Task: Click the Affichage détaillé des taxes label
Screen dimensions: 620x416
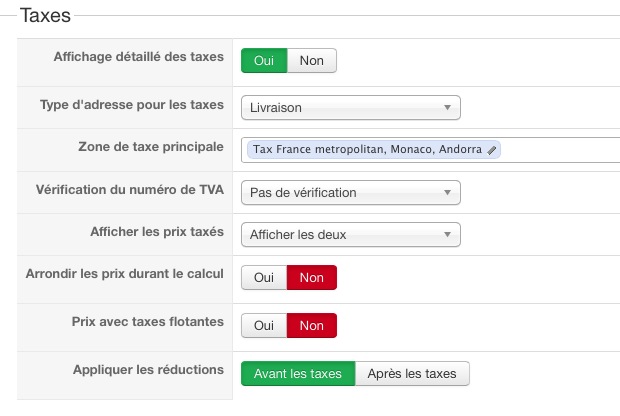Action: point(138,57)
